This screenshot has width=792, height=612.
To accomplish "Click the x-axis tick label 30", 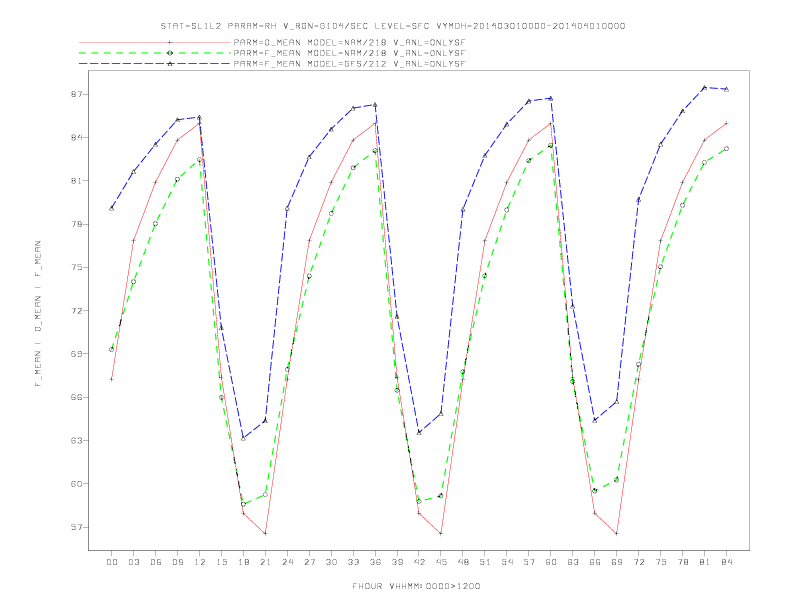I will point(331,562).
